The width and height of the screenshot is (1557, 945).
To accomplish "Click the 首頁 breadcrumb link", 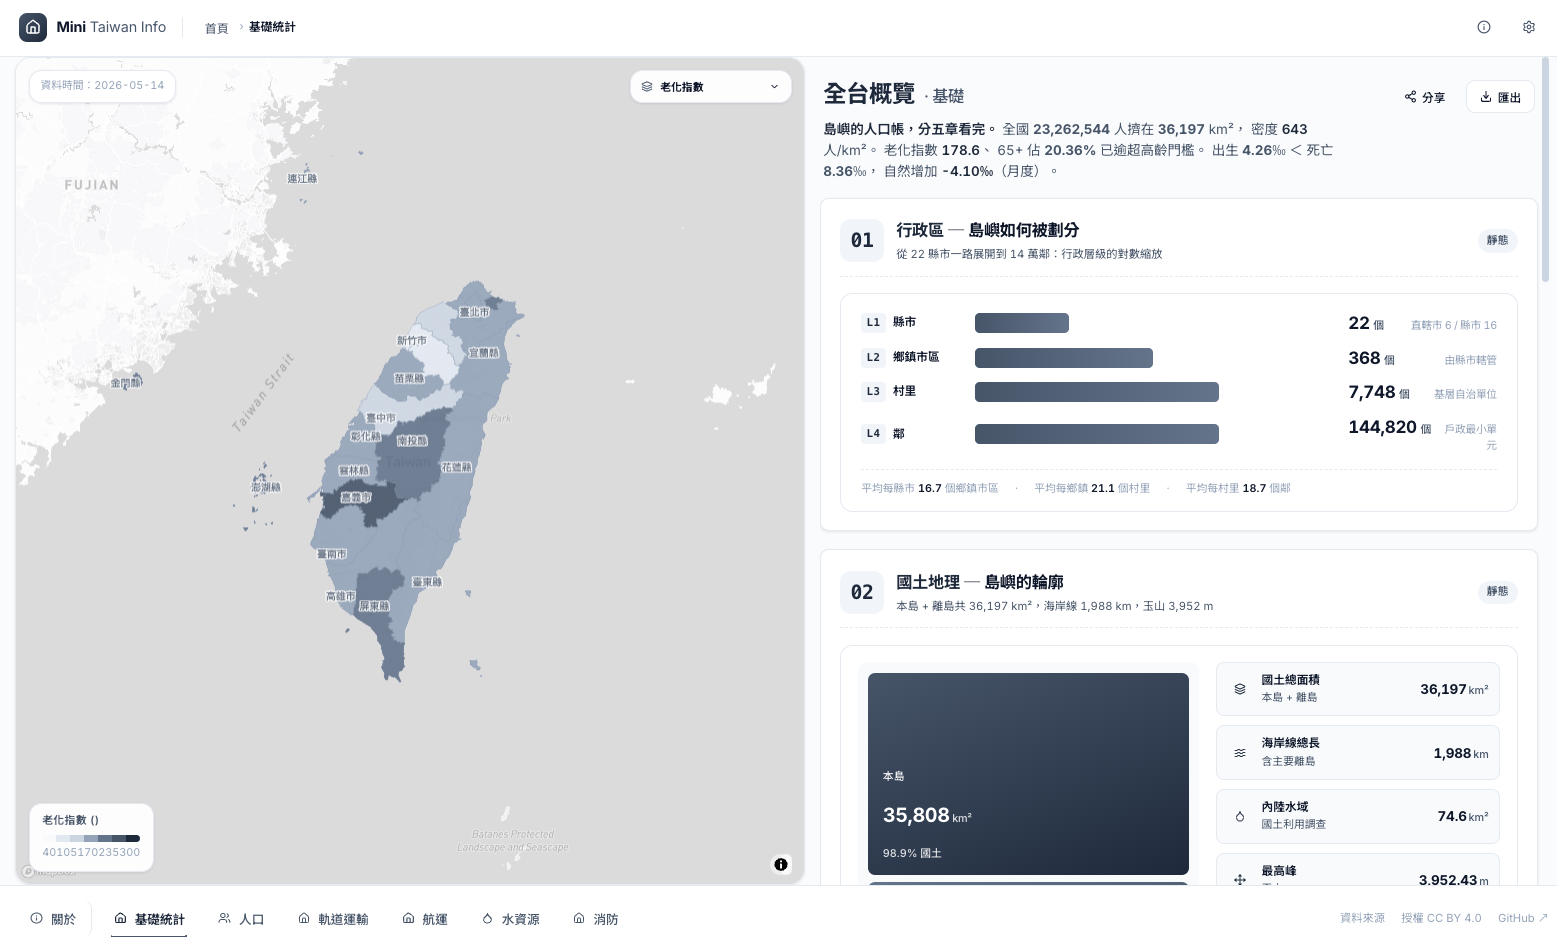I will click(217, 28).
